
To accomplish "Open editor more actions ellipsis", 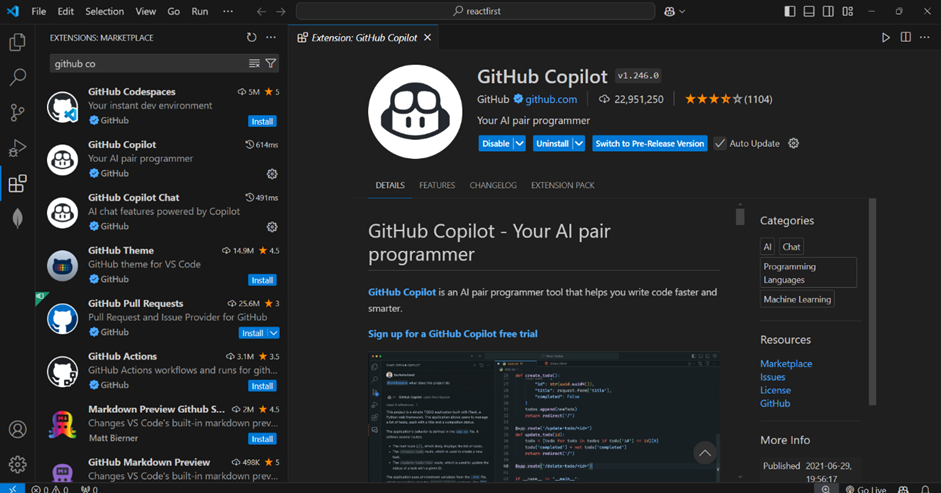I will (x=925, y=37).
